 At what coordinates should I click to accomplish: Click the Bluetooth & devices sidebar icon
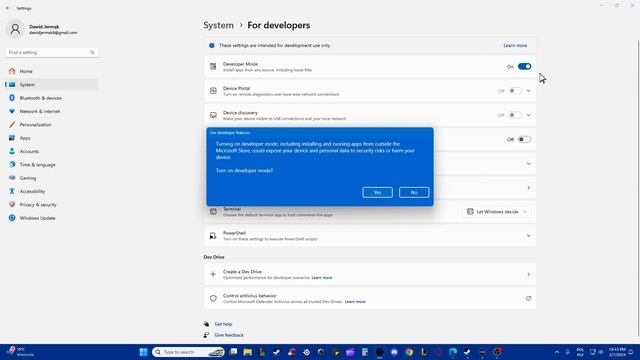tap(12, 98)
